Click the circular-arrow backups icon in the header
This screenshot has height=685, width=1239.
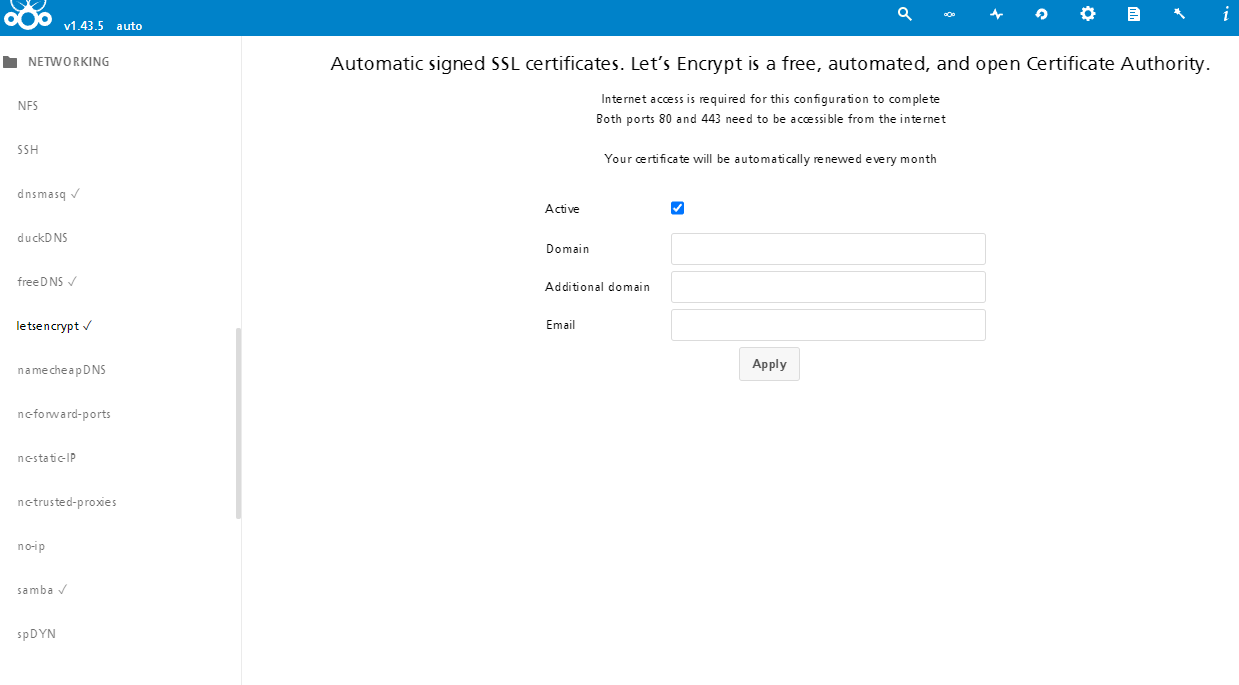(x=1042, y=14)
